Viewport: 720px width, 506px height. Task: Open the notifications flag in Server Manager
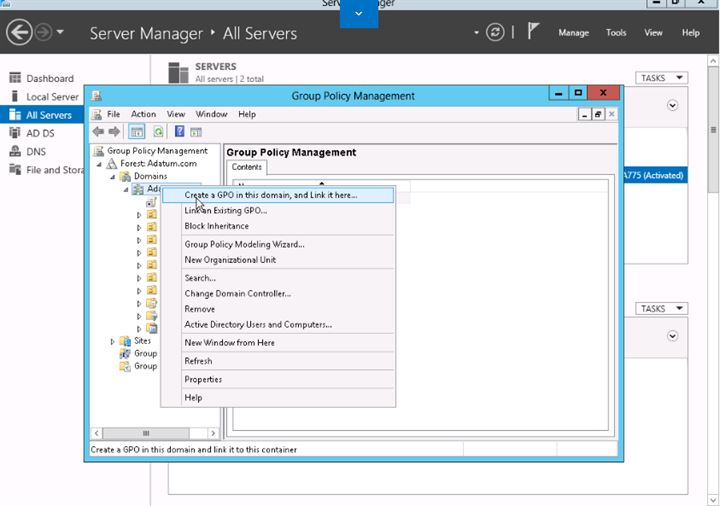click(534, 32)
